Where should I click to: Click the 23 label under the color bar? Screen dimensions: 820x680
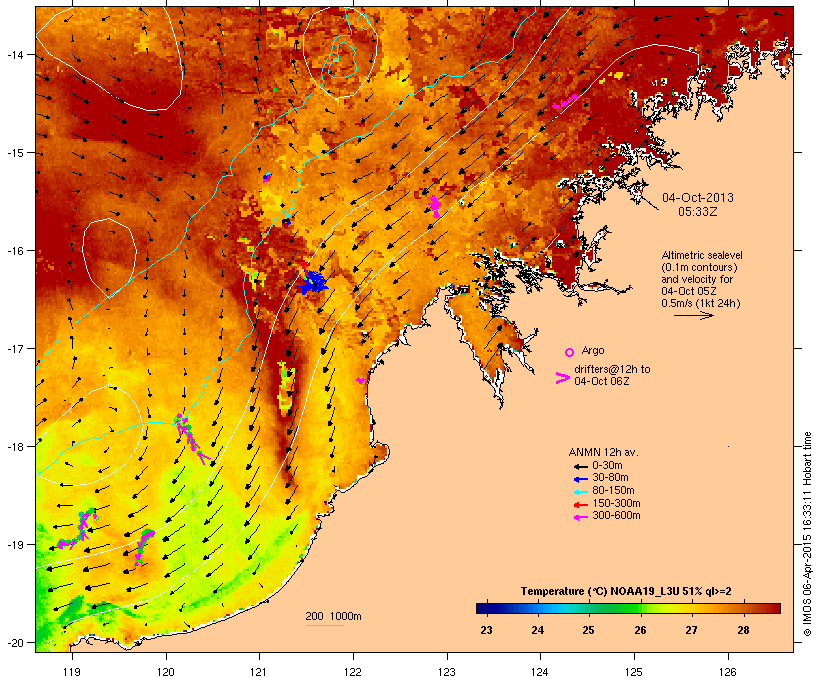click(486, 630)
